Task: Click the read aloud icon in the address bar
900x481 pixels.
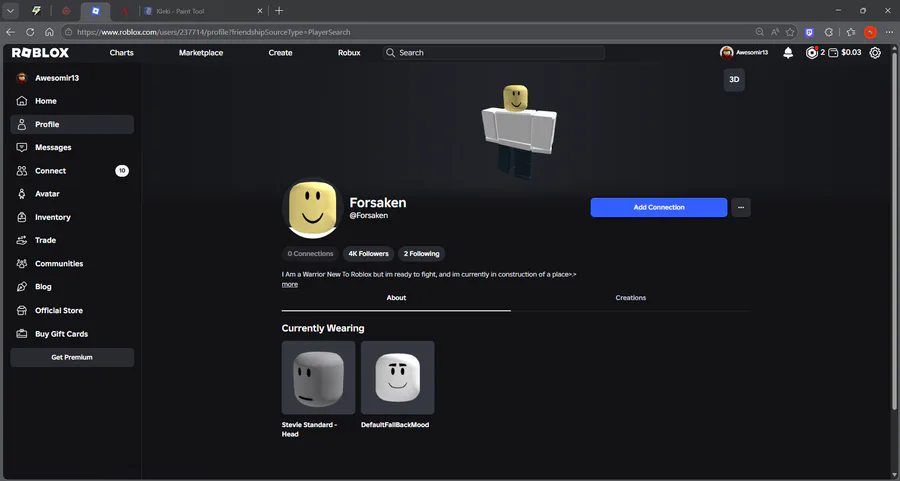Action: (775, 32)
